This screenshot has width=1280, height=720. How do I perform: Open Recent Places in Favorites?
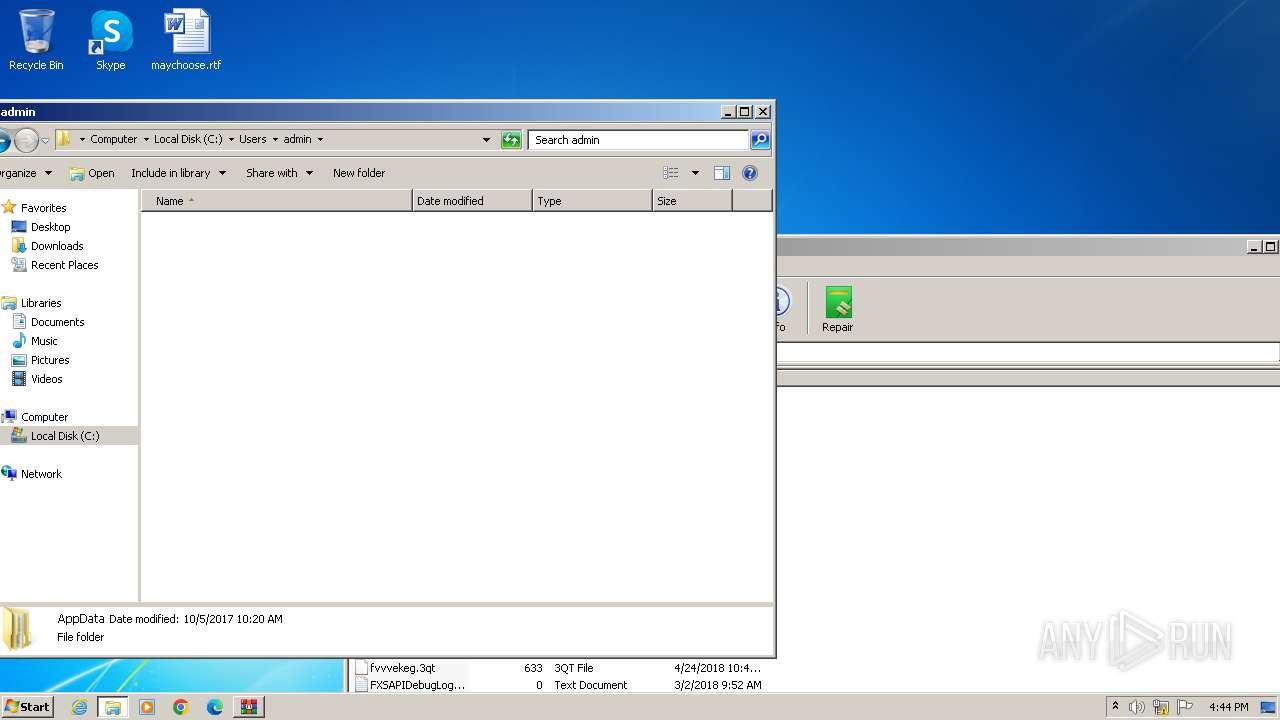[x=64, y=265]
